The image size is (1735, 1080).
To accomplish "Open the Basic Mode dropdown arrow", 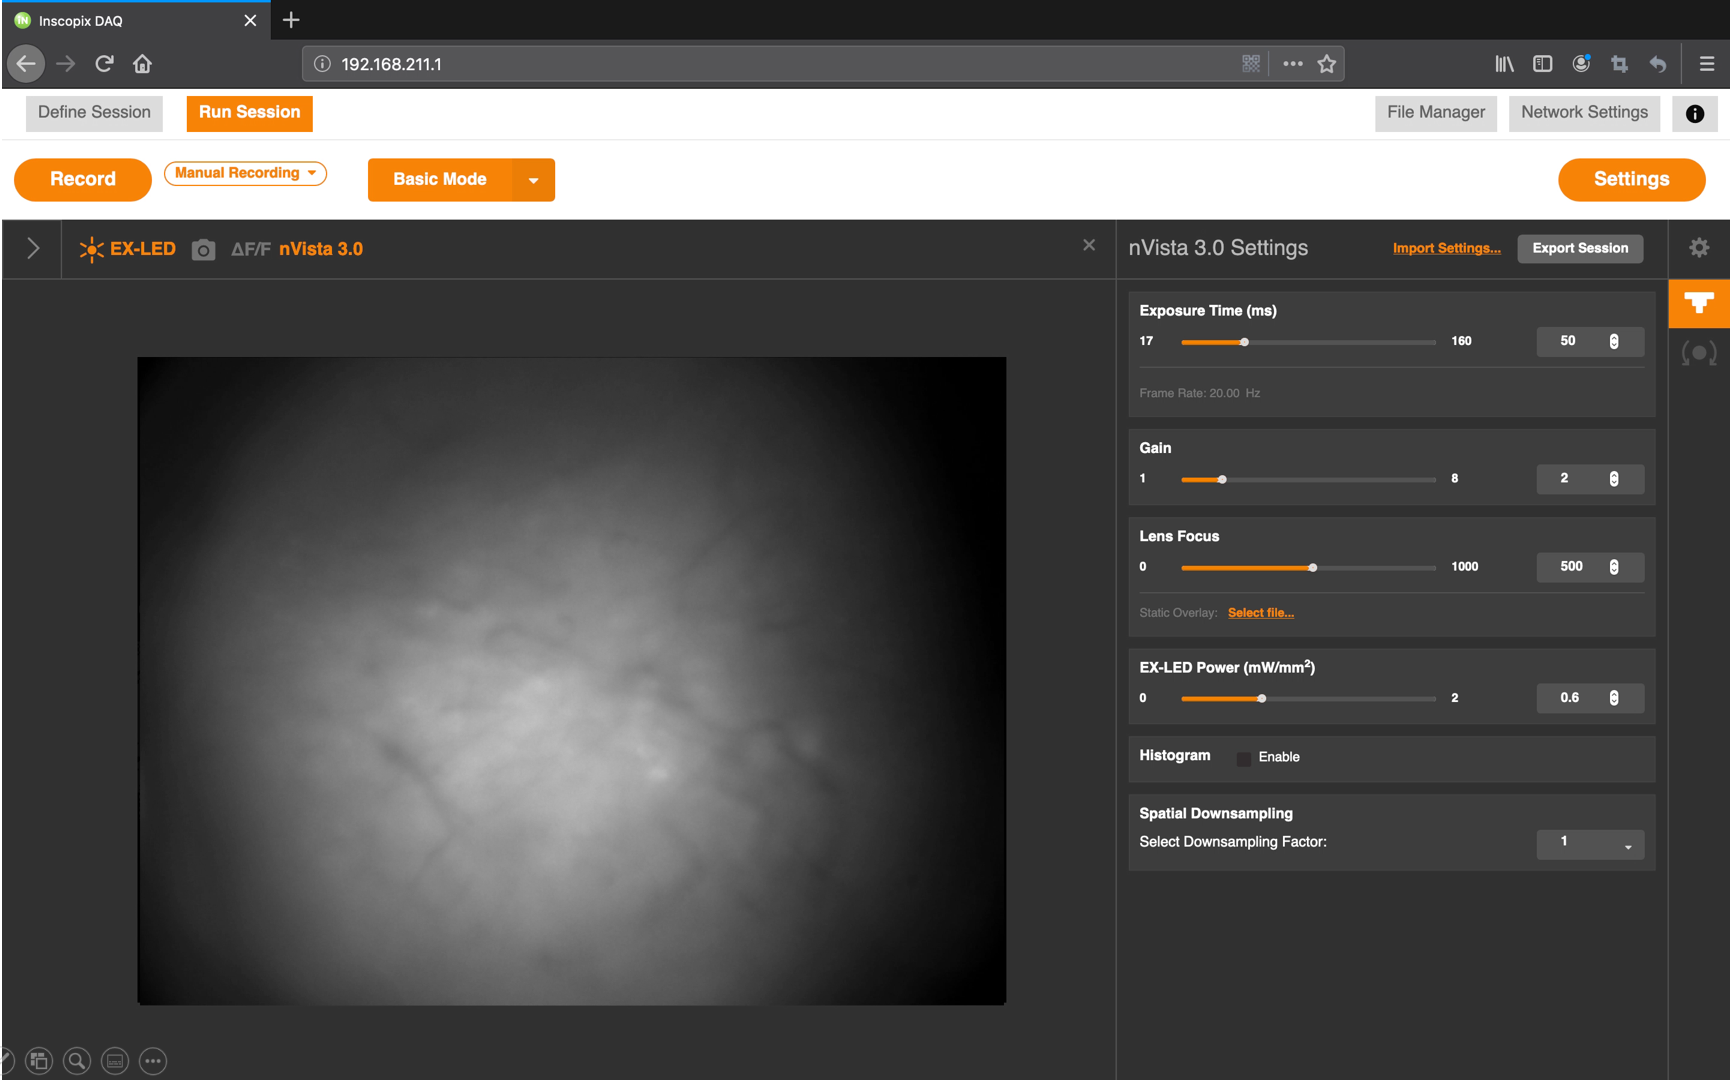I will 533,180.
